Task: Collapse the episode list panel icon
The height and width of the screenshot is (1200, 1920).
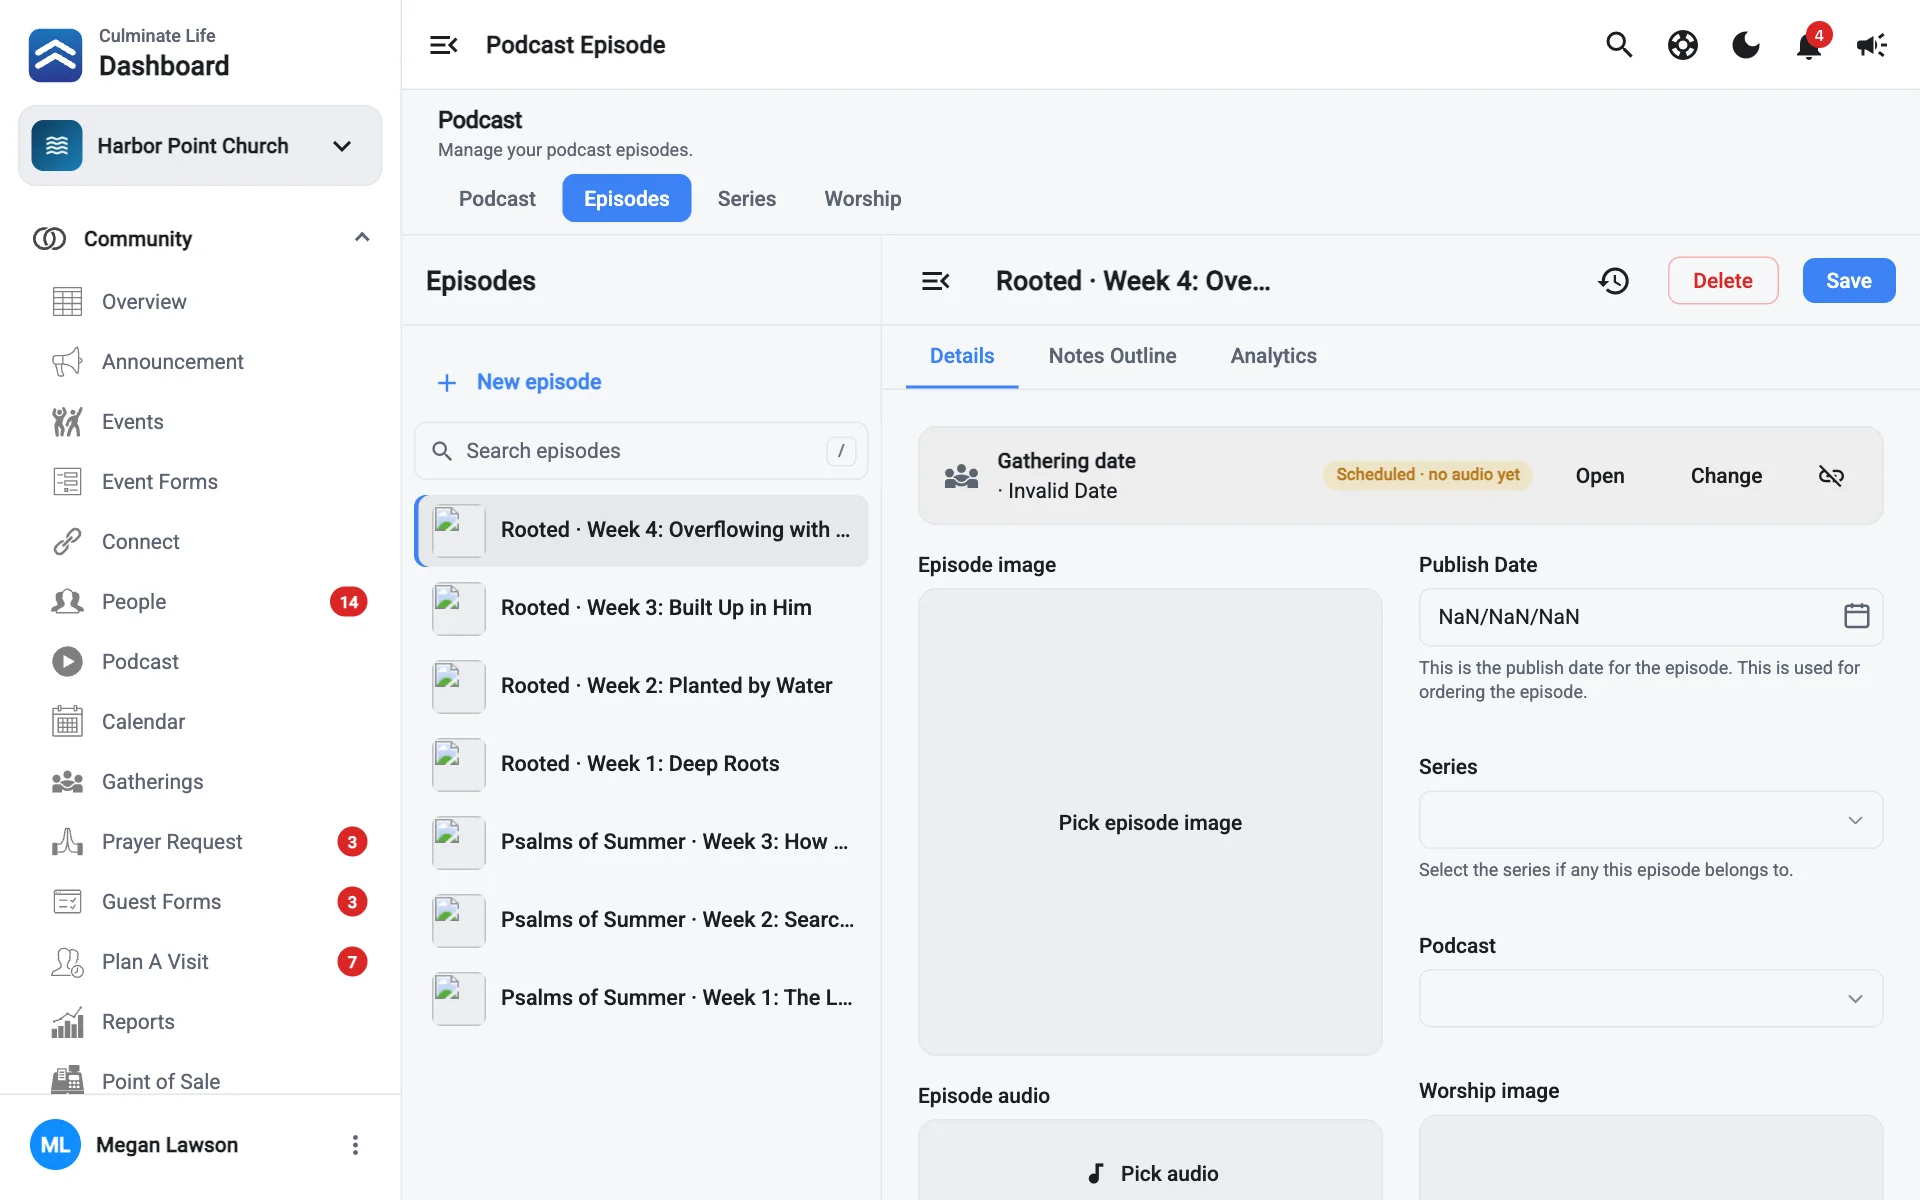Action: 935,281
